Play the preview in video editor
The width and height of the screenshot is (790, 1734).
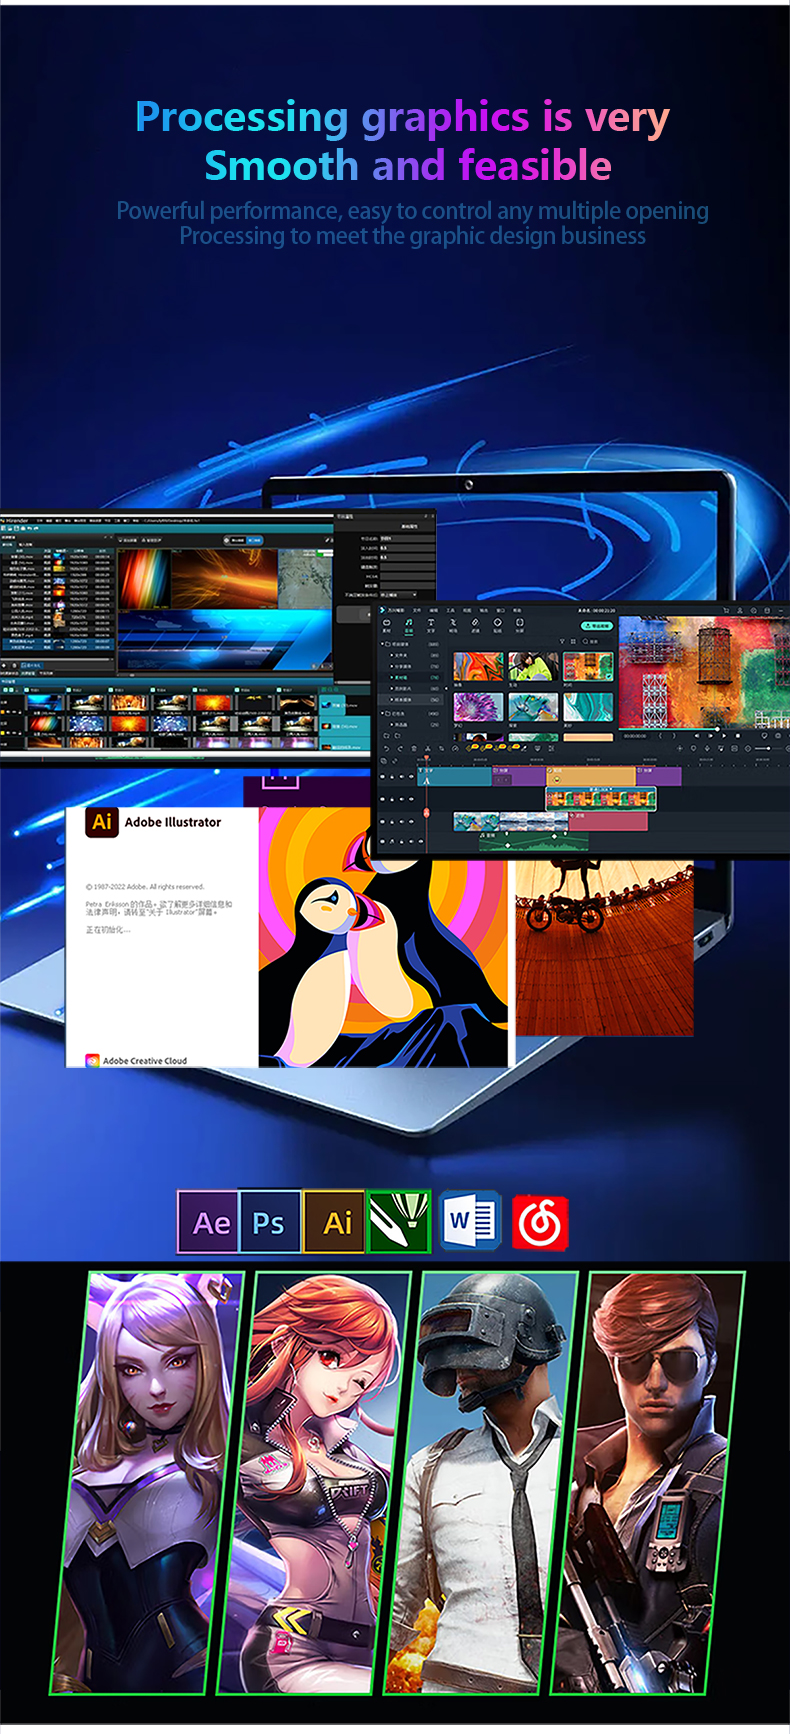pyautogui.click(x=723, y=736)
